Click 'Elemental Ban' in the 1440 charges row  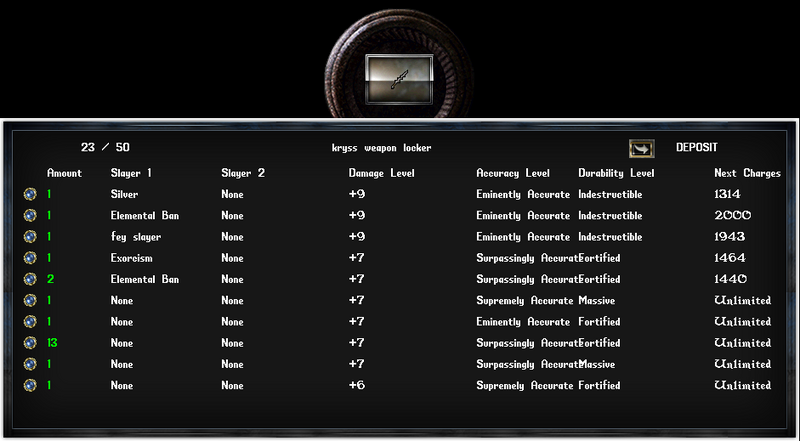[145, 279]
